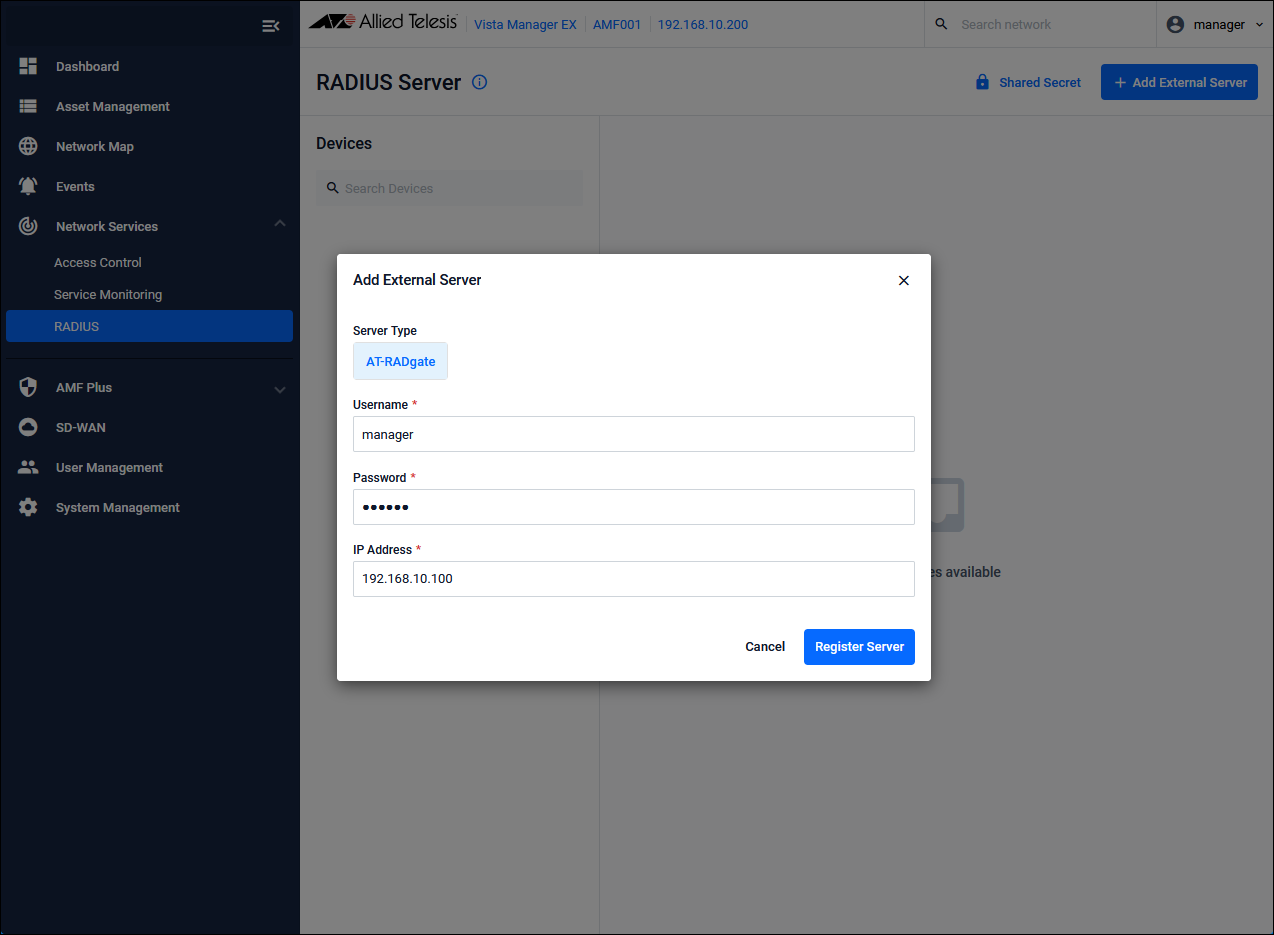The height and width of the screenshot is (935, 1274).
Task: Open Access Control submenu item
Action: coord(98,262)
